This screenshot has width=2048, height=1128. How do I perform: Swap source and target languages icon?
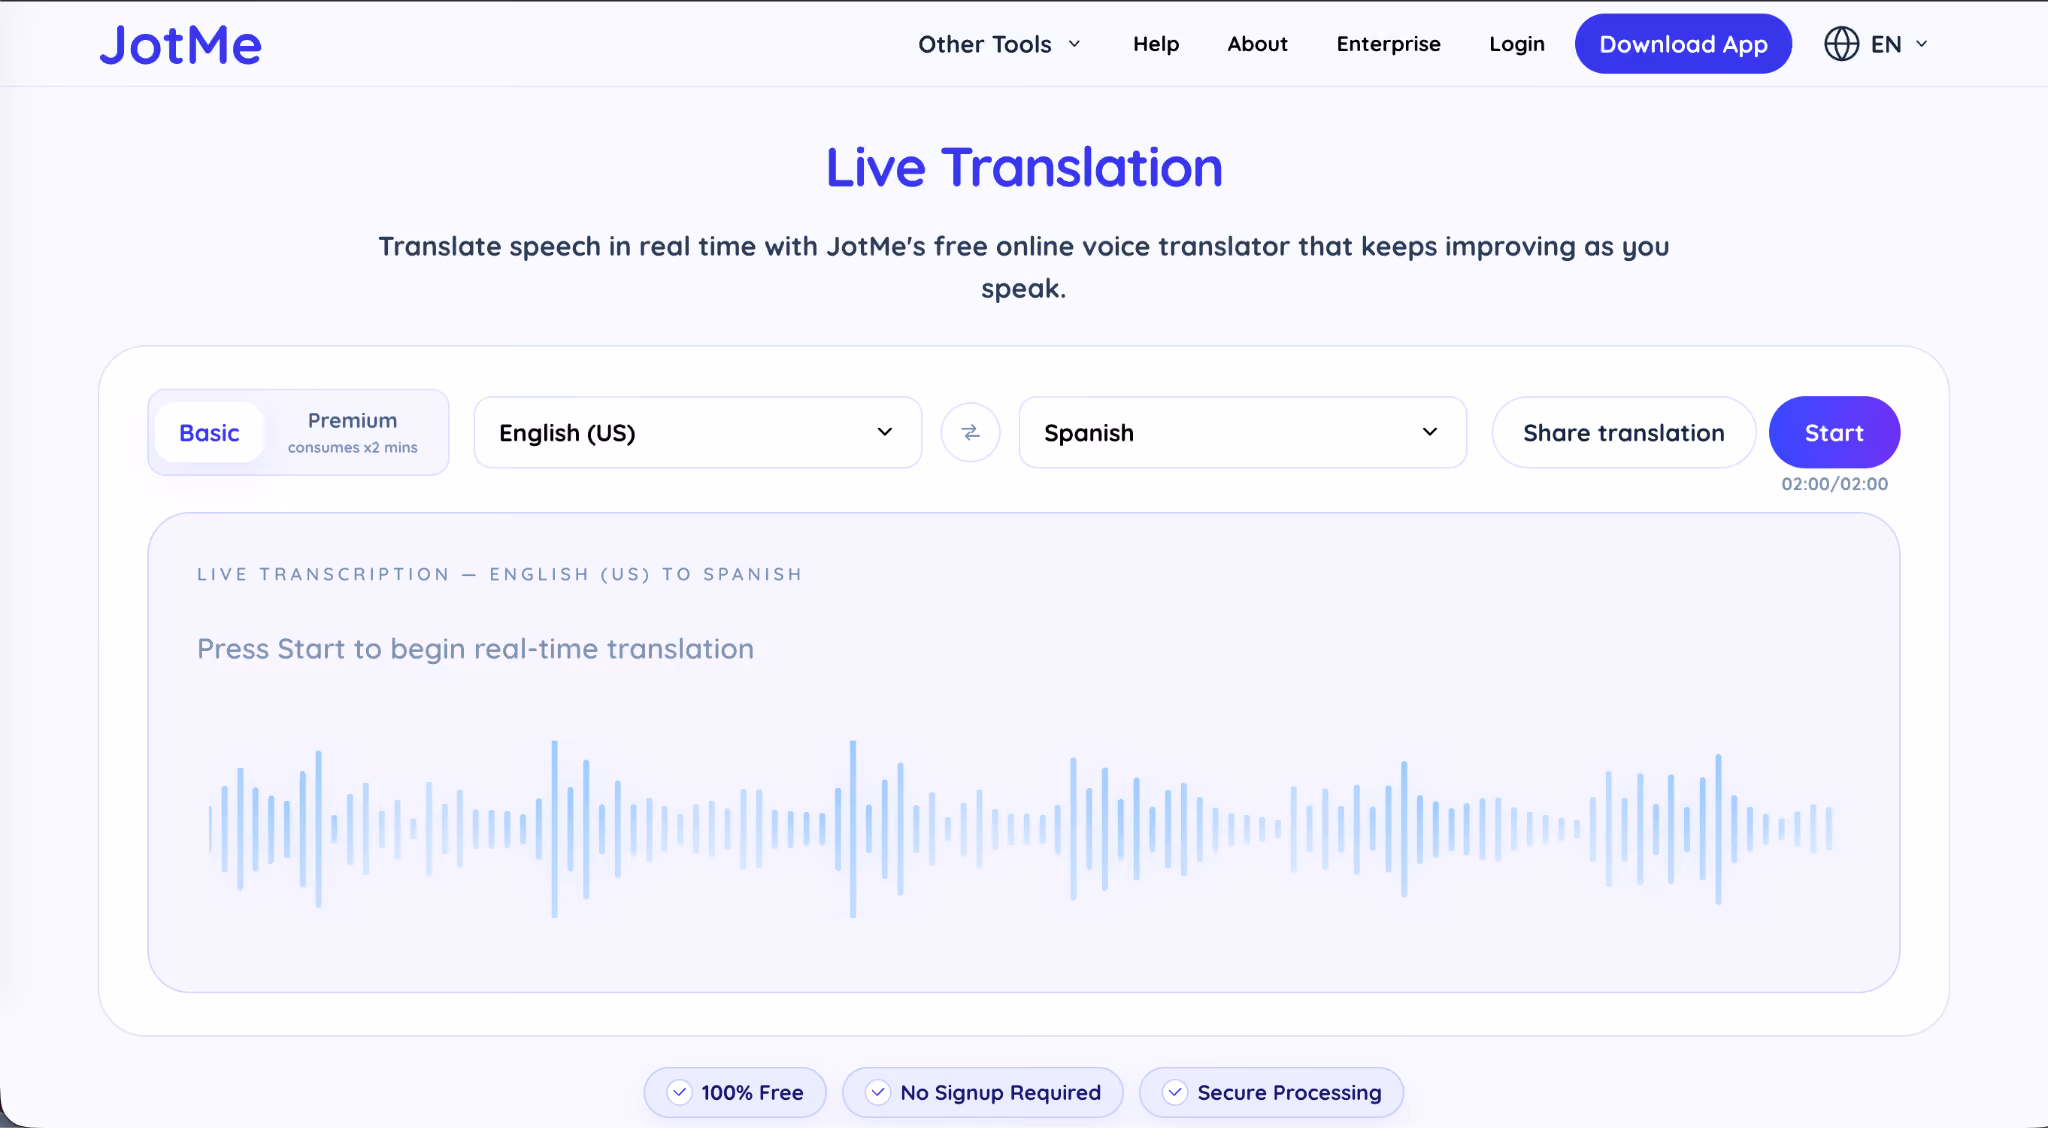(x=970, y=432)
